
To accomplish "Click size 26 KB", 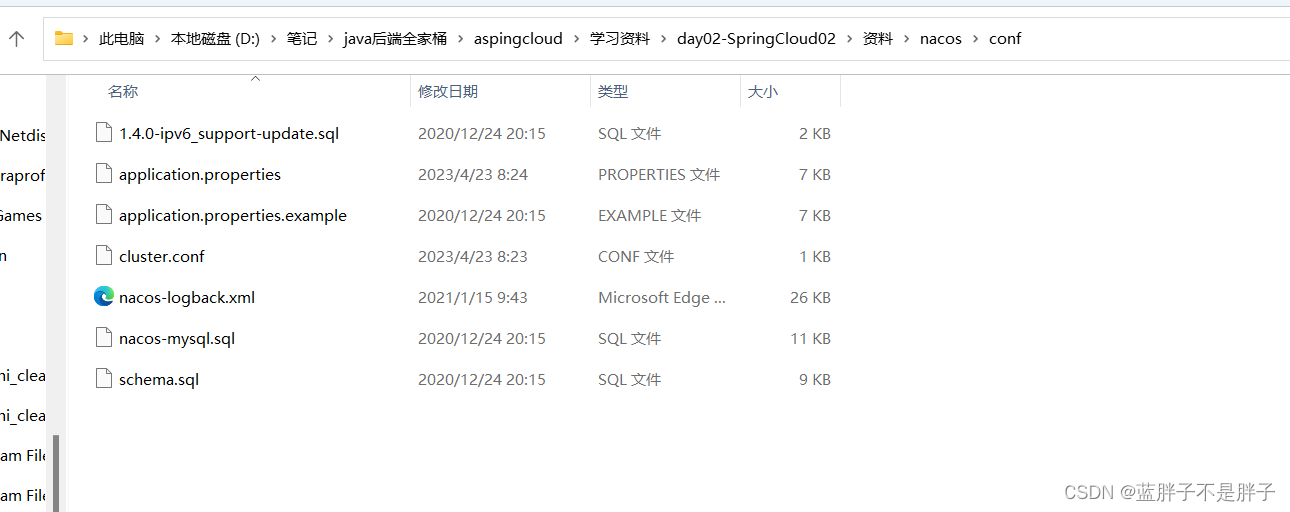I will click(x=811, y=297).
